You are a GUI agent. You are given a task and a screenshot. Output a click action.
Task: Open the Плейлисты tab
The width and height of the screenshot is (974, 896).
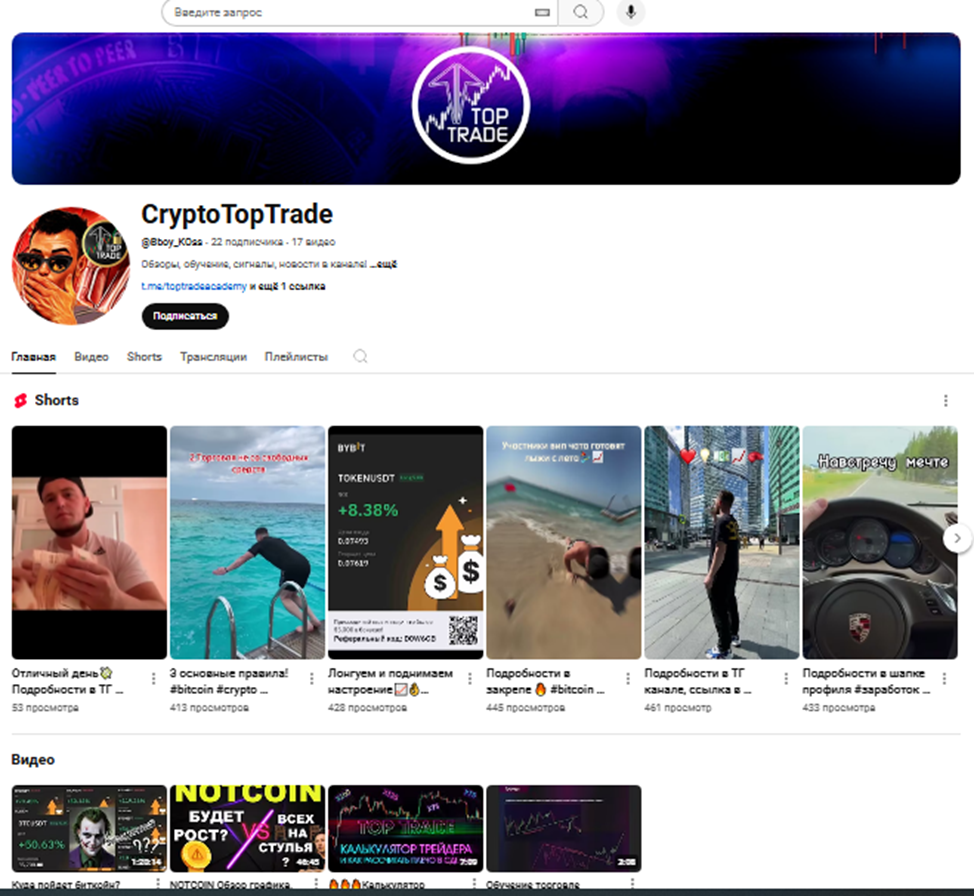point(296,357)
